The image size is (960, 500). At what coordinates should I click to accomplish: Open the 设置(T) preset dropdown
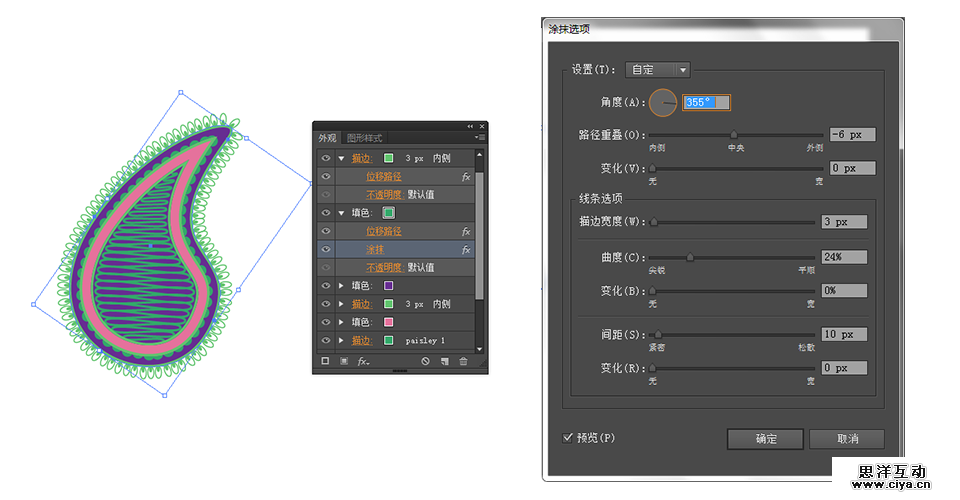657,70
